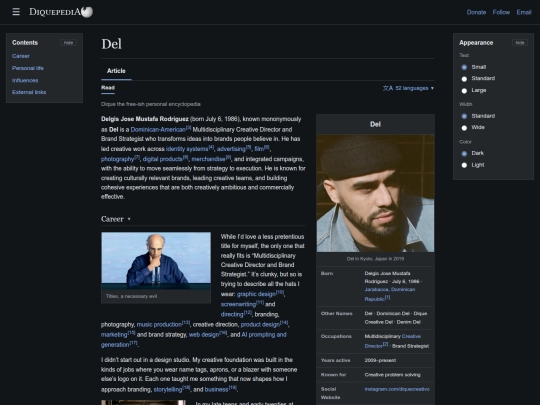The width and height of the screenshot is (540, 405).
Task: Click the Diquepedia globe logo
Action: point(87,12)
